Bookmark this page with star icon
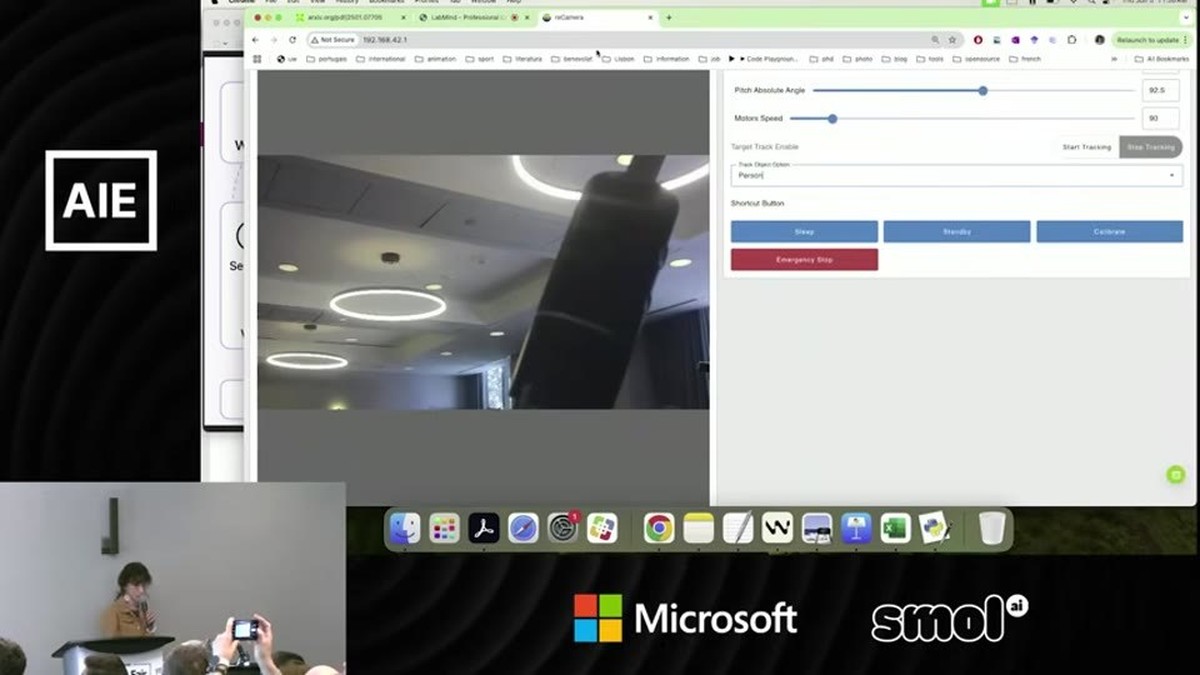 coord(952,40)
